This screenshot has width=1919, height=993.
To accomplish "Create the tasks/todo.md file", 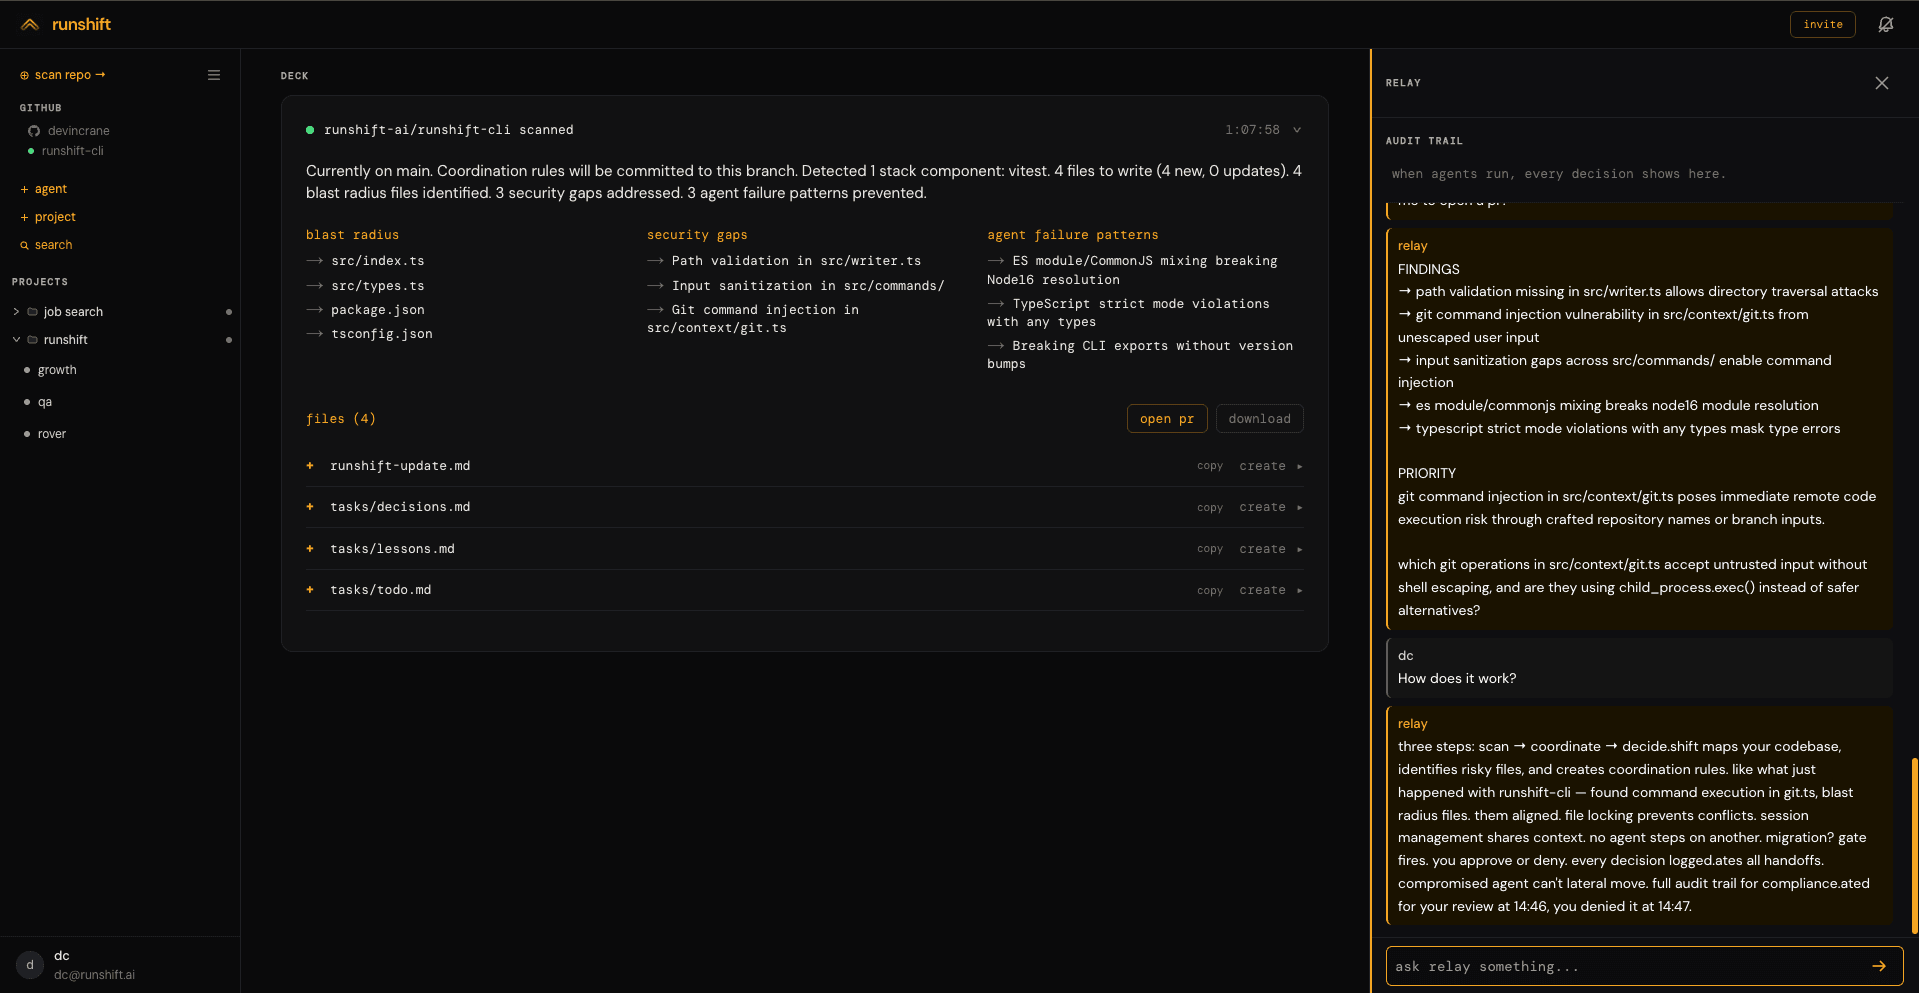I will click(1262, 591).
